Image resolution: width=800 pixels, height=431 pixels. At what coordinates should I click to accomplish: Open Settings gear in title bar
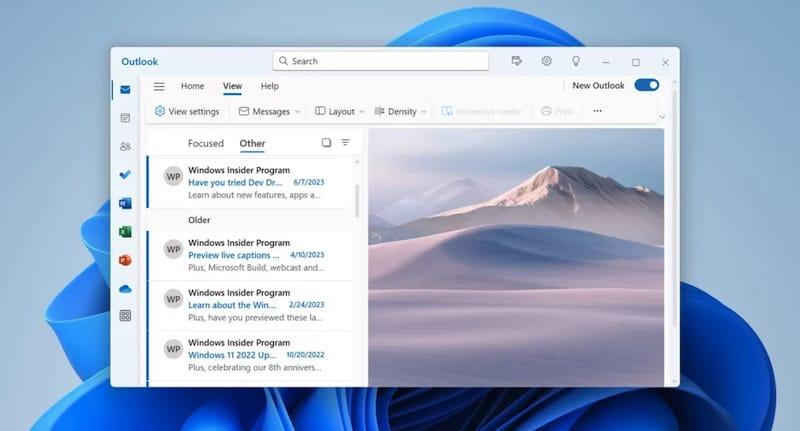(546, 61)
